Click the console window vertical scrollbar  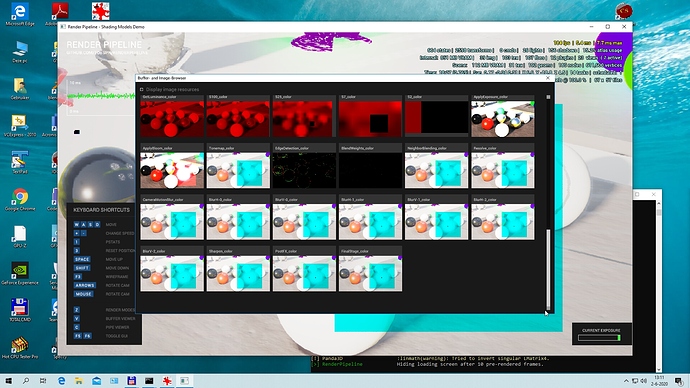coord(659,287)
